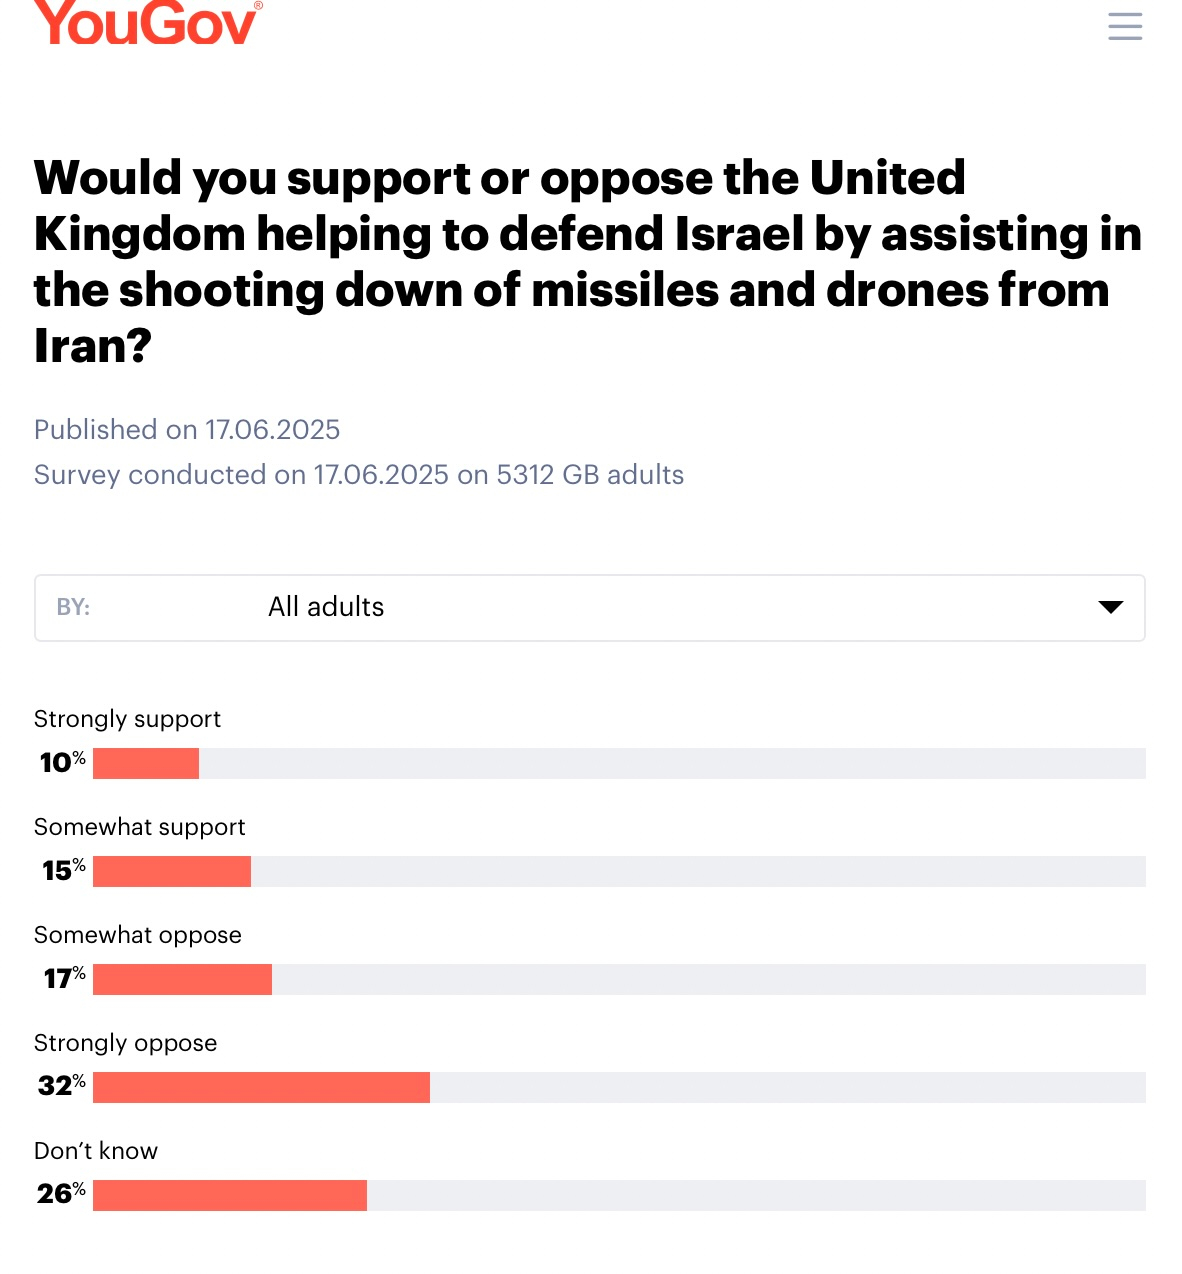Click the Published on 17.06.2025 text
This screenshot has height=1274, width=1182.
[187, 430]
